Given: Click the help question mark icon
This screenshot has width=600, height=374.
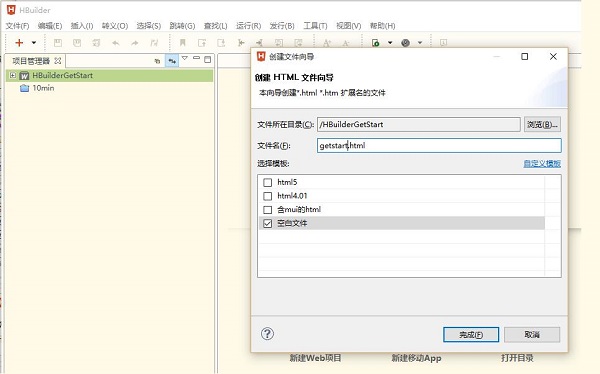Looking at the screenshot, I should point(267,333).
